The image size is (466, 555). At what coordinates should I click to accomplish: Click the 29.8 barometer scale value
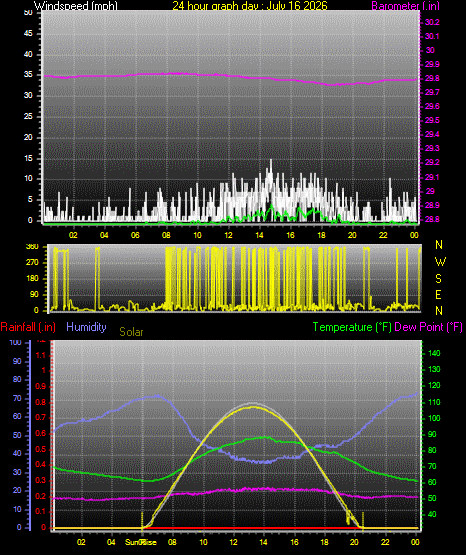point(432,78)
